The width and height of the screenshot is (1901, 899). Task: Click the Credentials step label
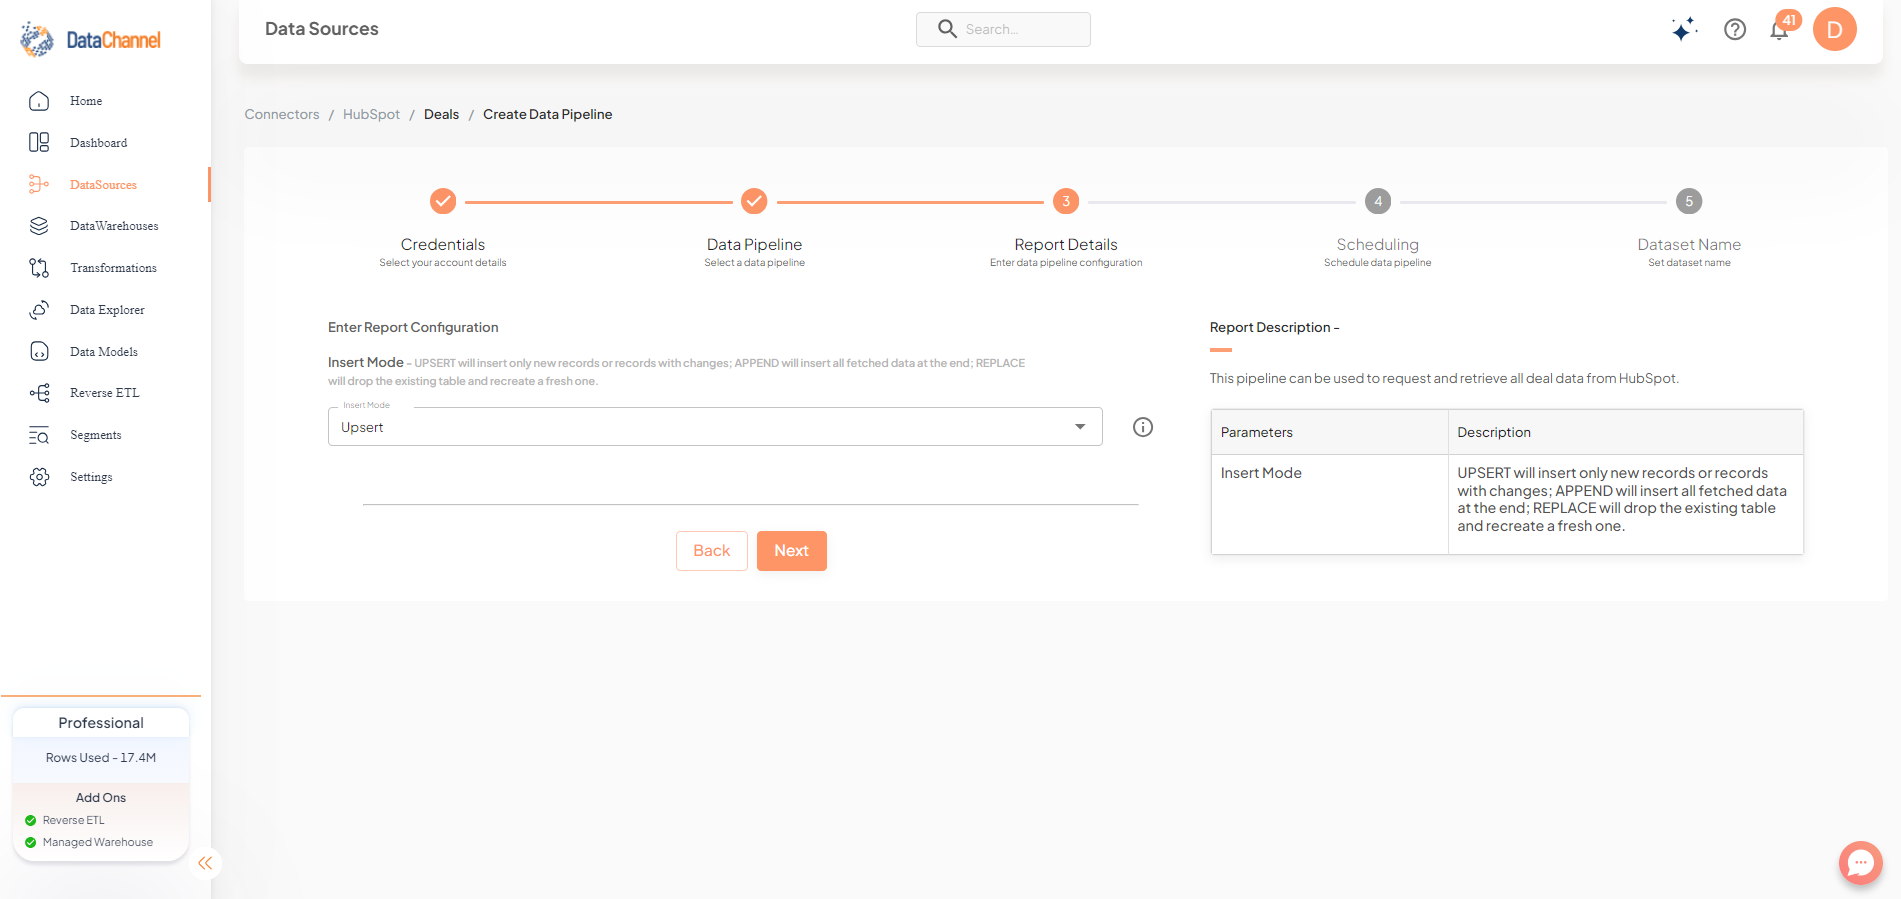pyautogui.click(x=443, y=244)
